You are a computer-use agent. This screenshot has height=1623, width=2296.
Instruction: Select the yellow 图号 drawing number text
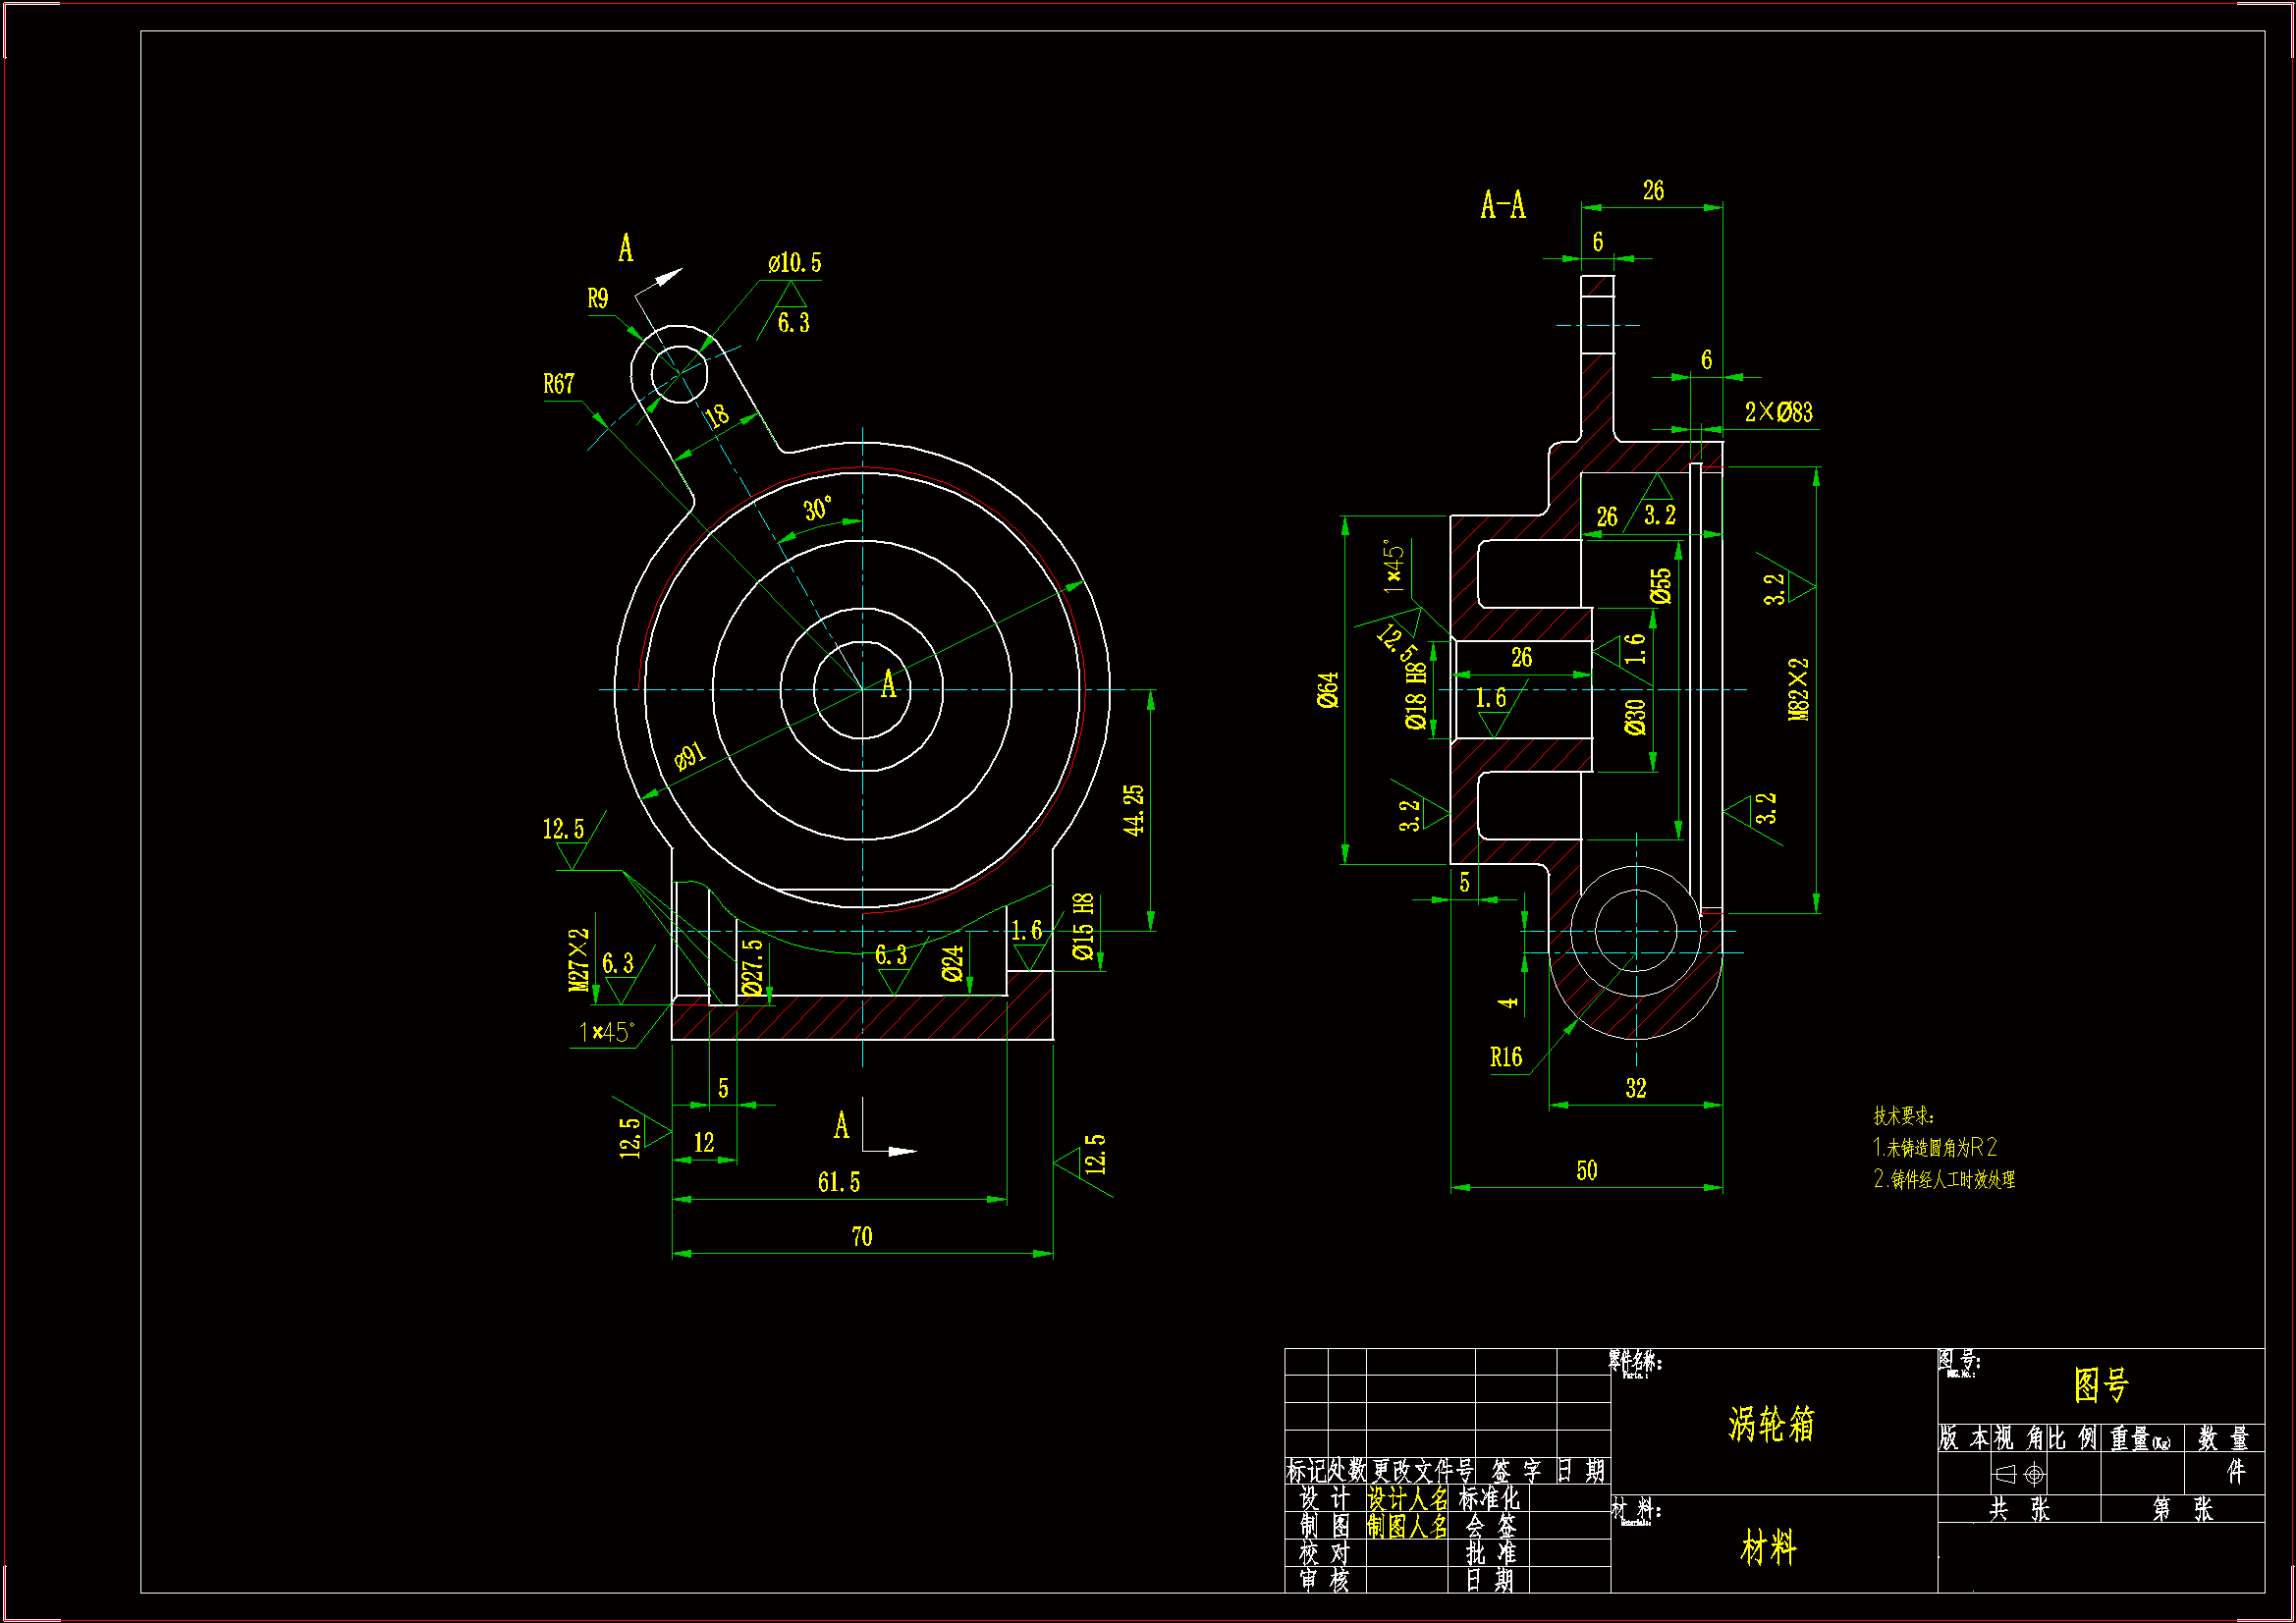coord(2101,1385)
